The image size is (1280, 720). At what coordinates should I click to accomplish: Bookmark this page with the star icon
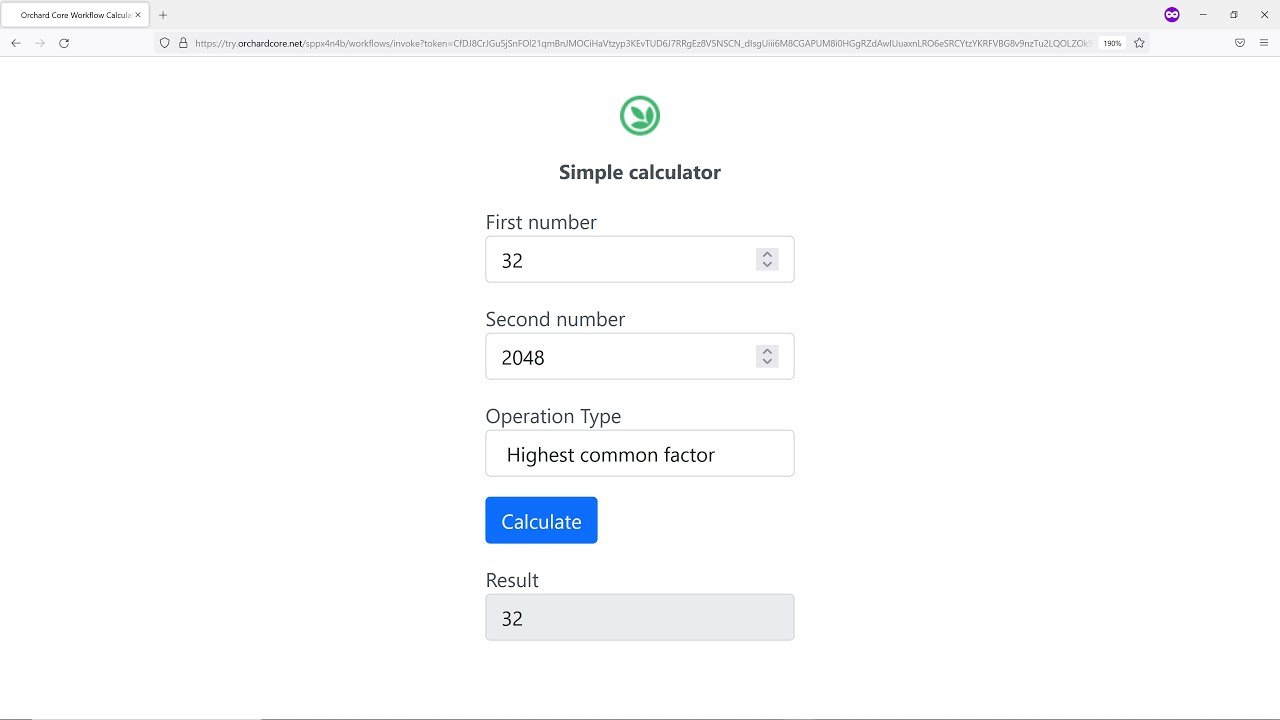1139,43
